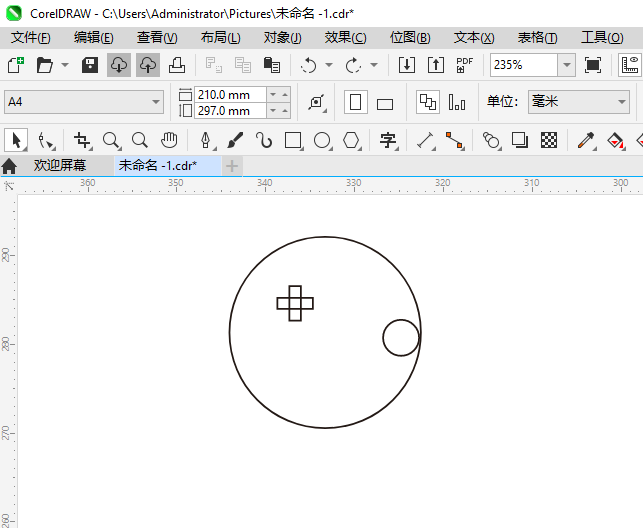Select the Parallel Dimension tool
The width and height of the screenshot is (643, 528).
pos(426,140)
